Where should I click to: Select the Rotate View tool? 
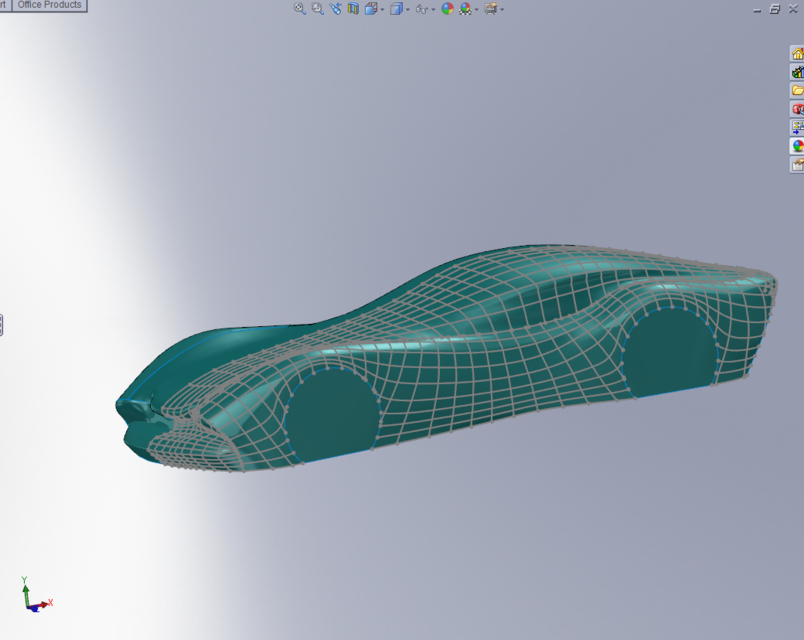point(334,9)
